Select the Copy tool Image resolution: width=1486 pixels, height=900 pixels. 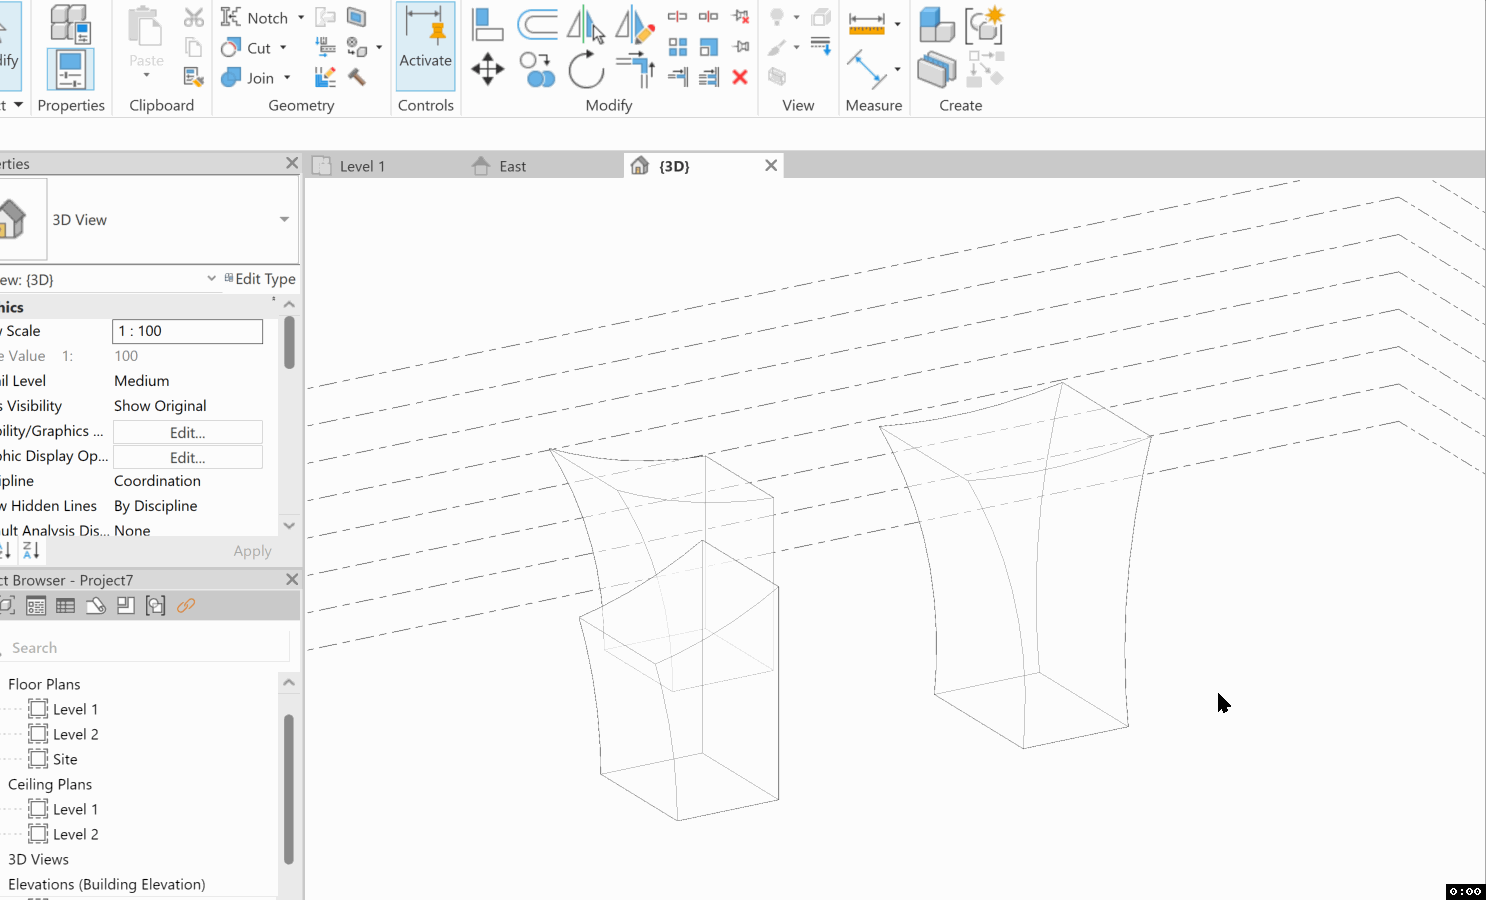pyautogui.click(x=538, y=69)
